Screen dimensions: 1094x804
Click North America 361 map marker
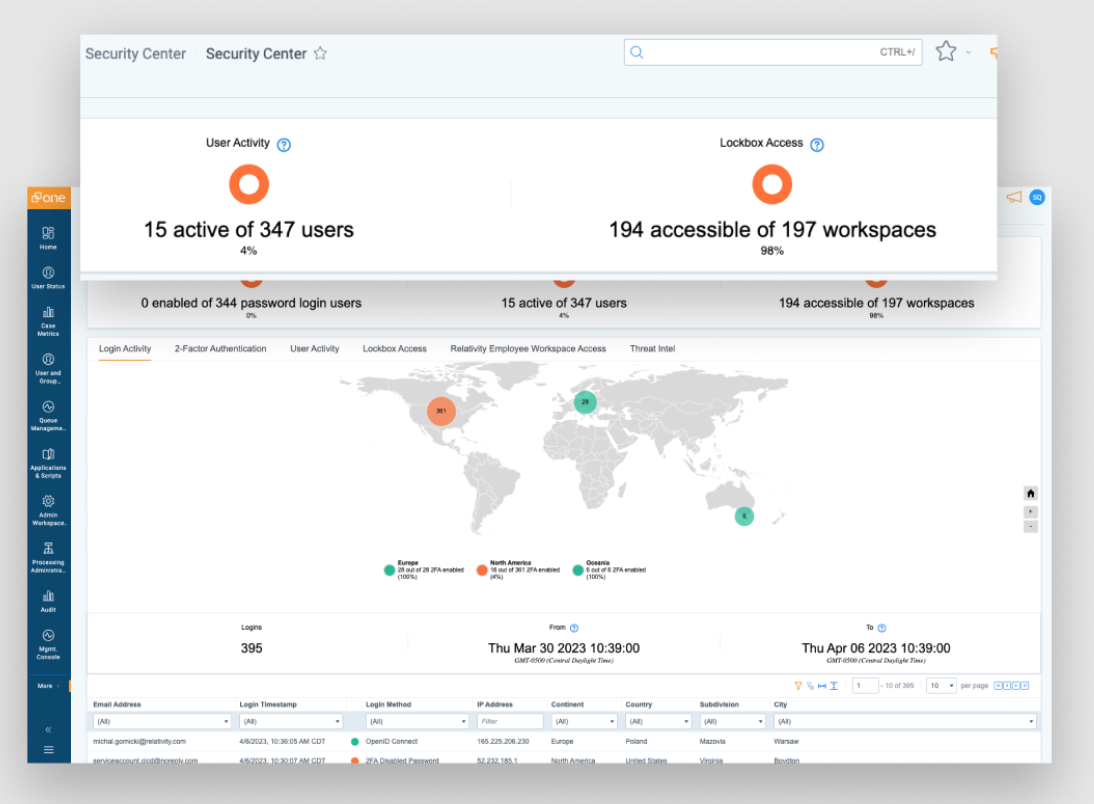[x=441, y=411]
